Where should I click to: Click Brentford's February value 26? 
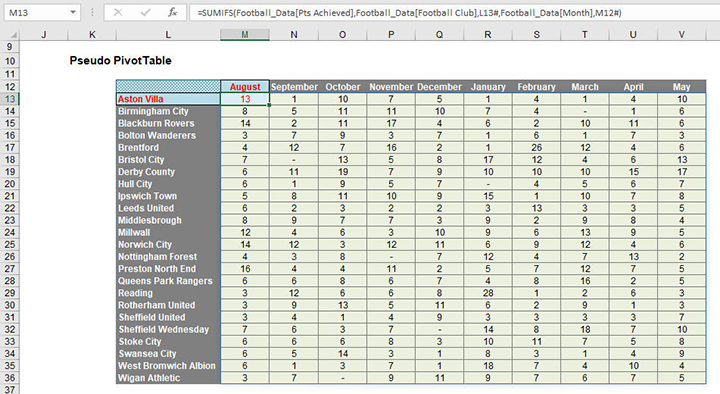[536, 147]
